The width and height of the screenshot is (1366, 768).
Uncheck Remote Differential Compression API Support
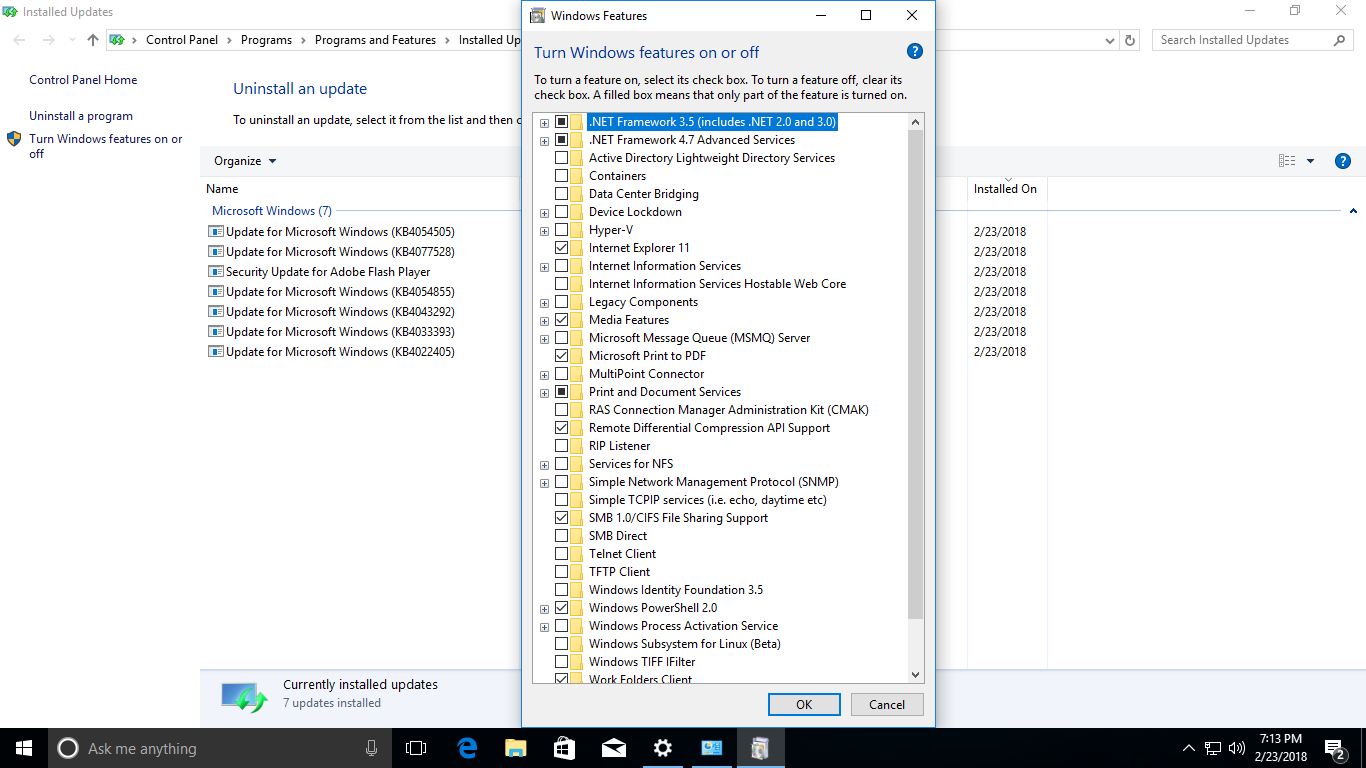(562, 428)
